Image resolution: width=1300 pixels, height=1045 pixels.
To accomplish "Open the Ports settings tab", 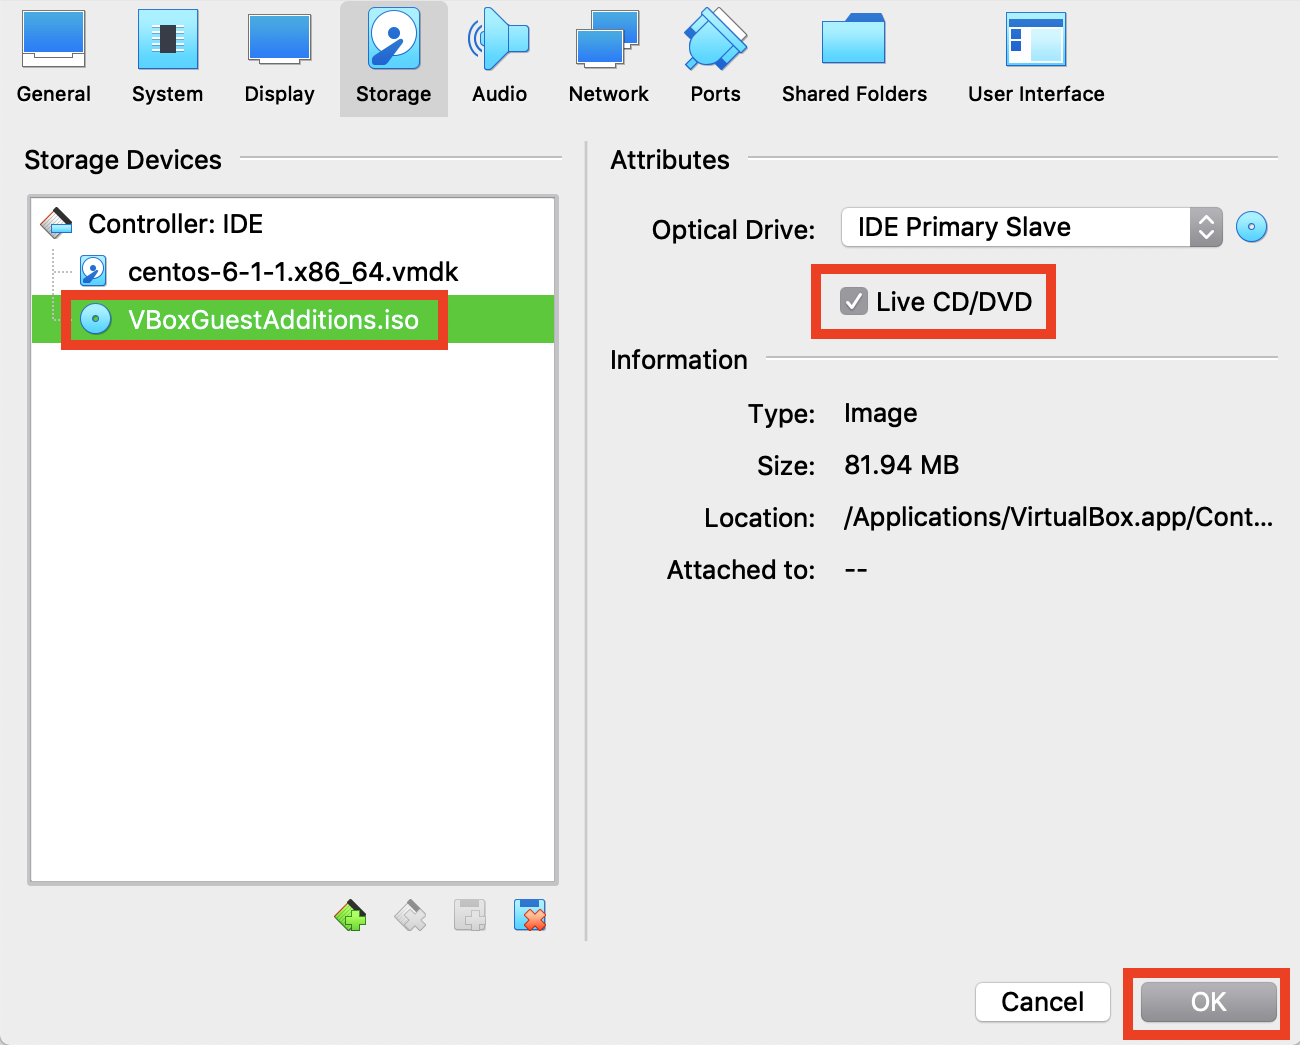I will [x=716, y=58].
